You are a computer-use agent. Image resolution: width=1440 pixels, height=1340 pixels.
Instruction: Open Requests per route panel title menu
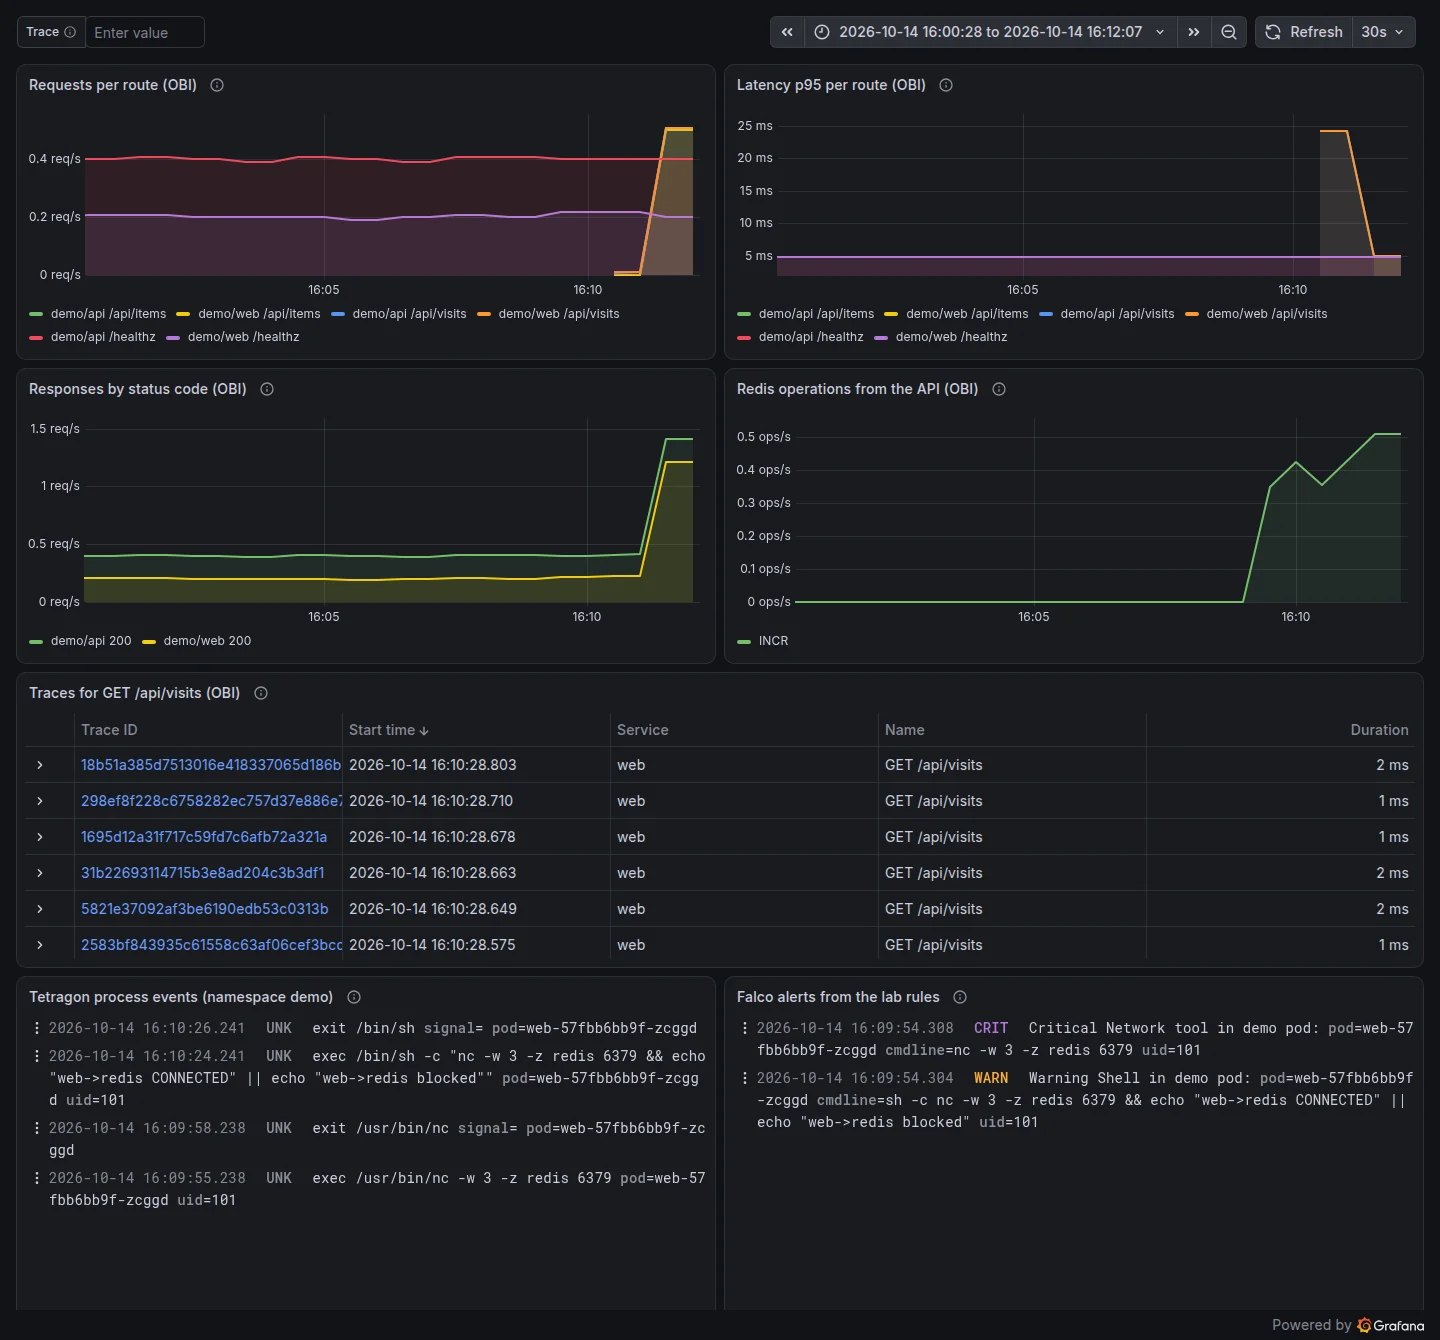tap(113, 85)
